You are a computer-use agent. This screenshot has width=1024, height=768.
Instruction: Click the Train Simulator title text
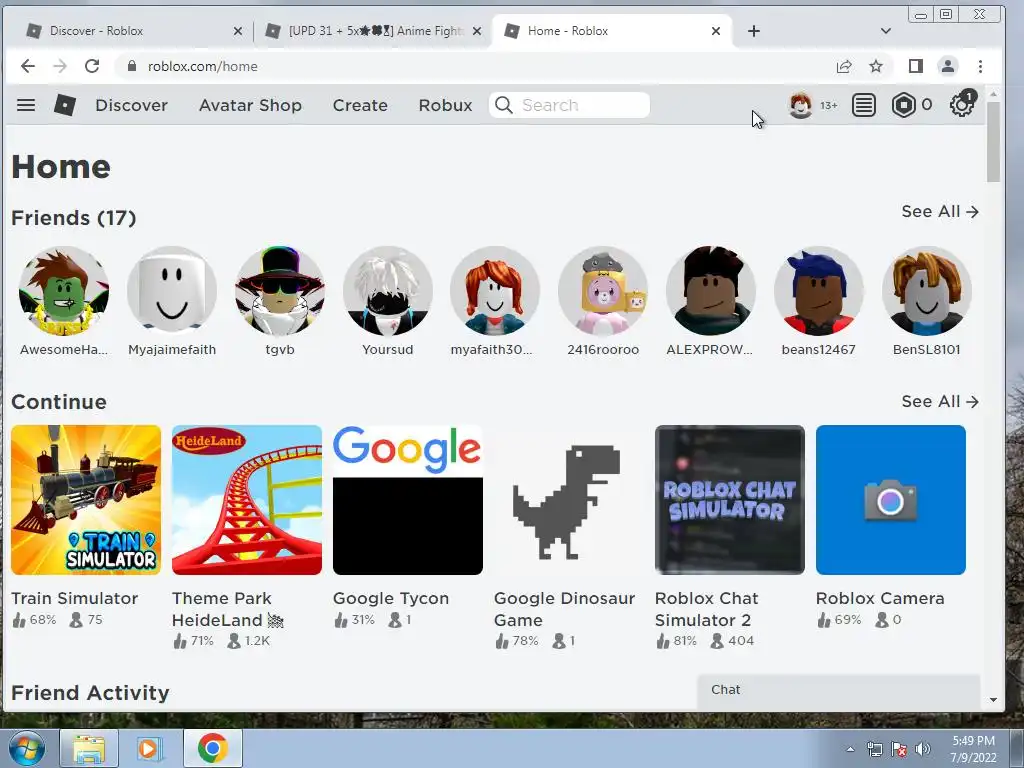coord(74,598)
